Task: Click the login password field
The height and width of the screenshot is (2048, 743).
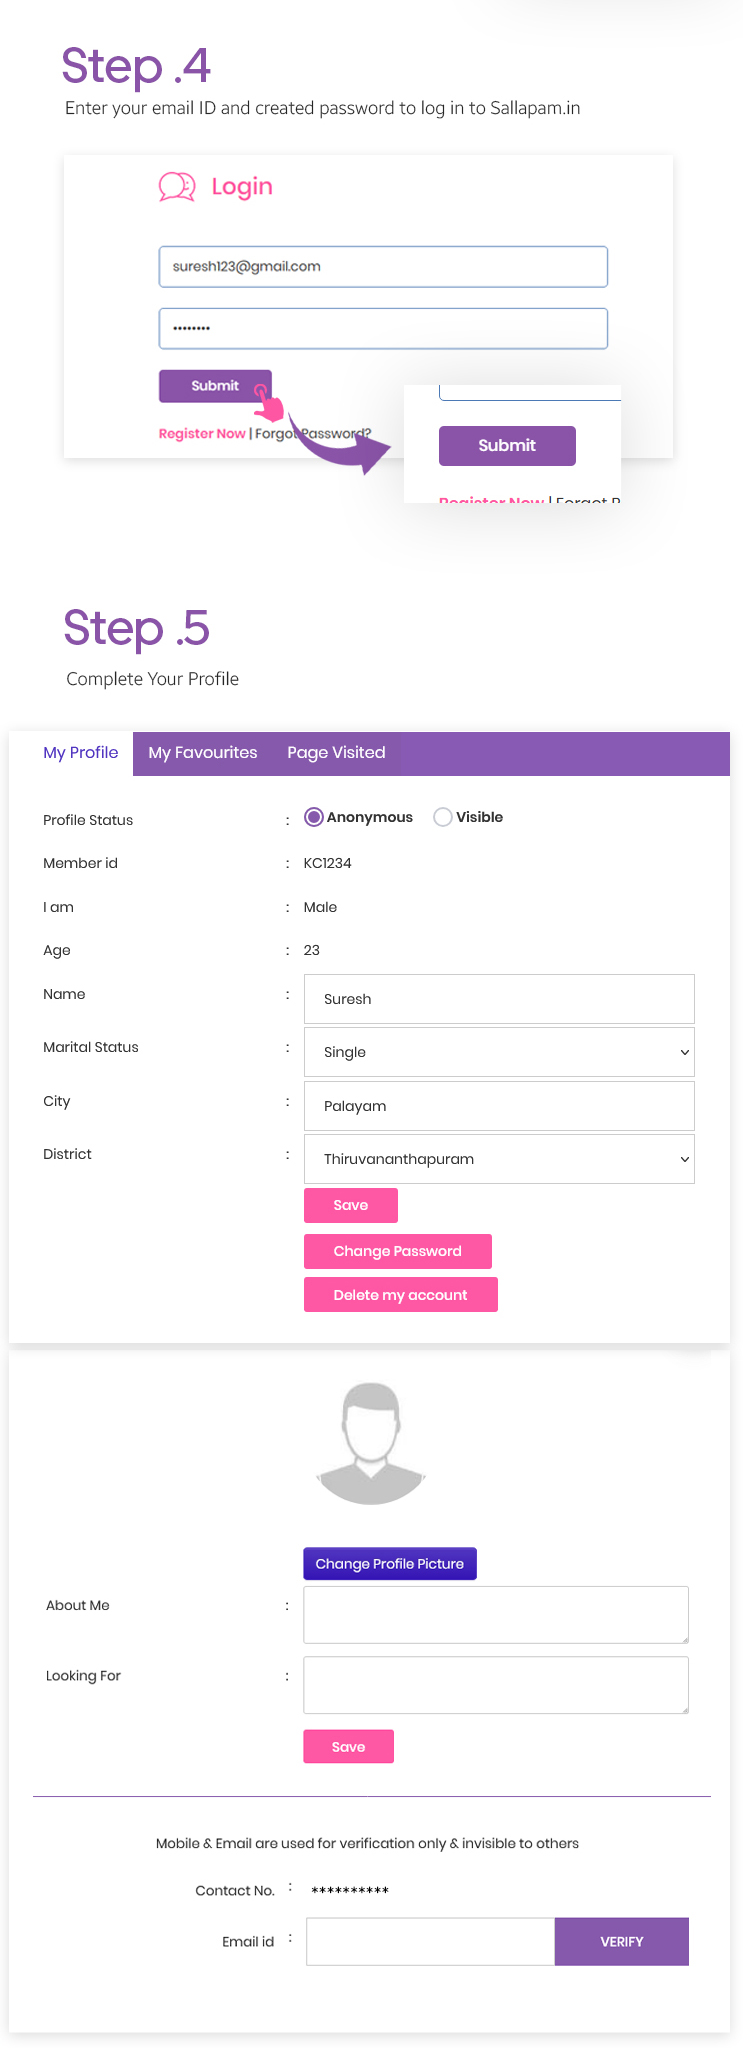Action: [x=383, y=329]
